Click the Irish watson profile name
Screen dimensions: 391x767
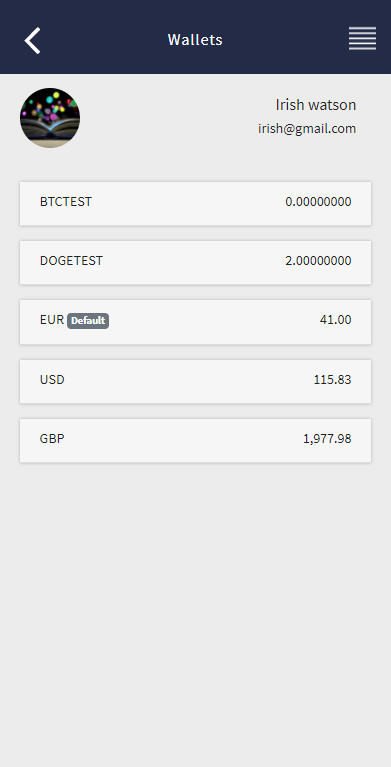click(x=316, y=105)
